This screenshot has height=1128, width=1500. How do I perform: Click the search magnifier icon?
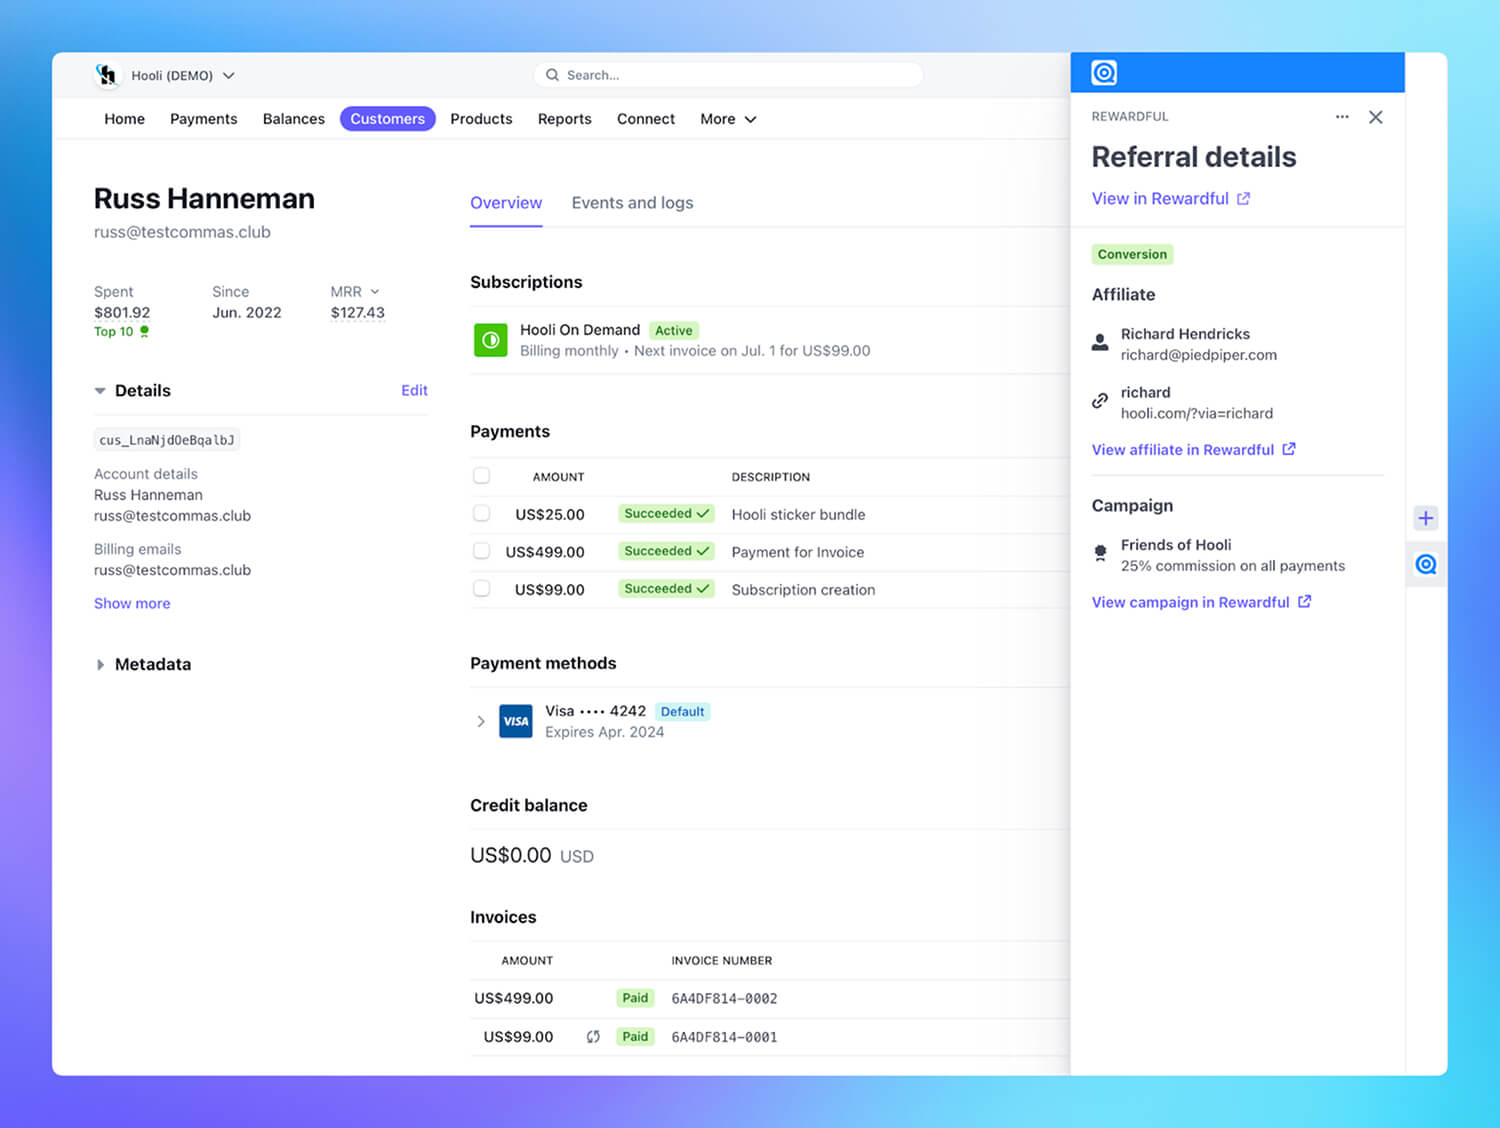pos(552,75)
